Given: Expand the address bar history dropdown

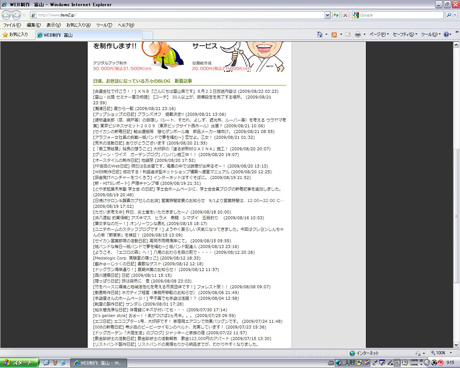Looking at the screenshot, I should pyautogui.click(x=327, y=15).
